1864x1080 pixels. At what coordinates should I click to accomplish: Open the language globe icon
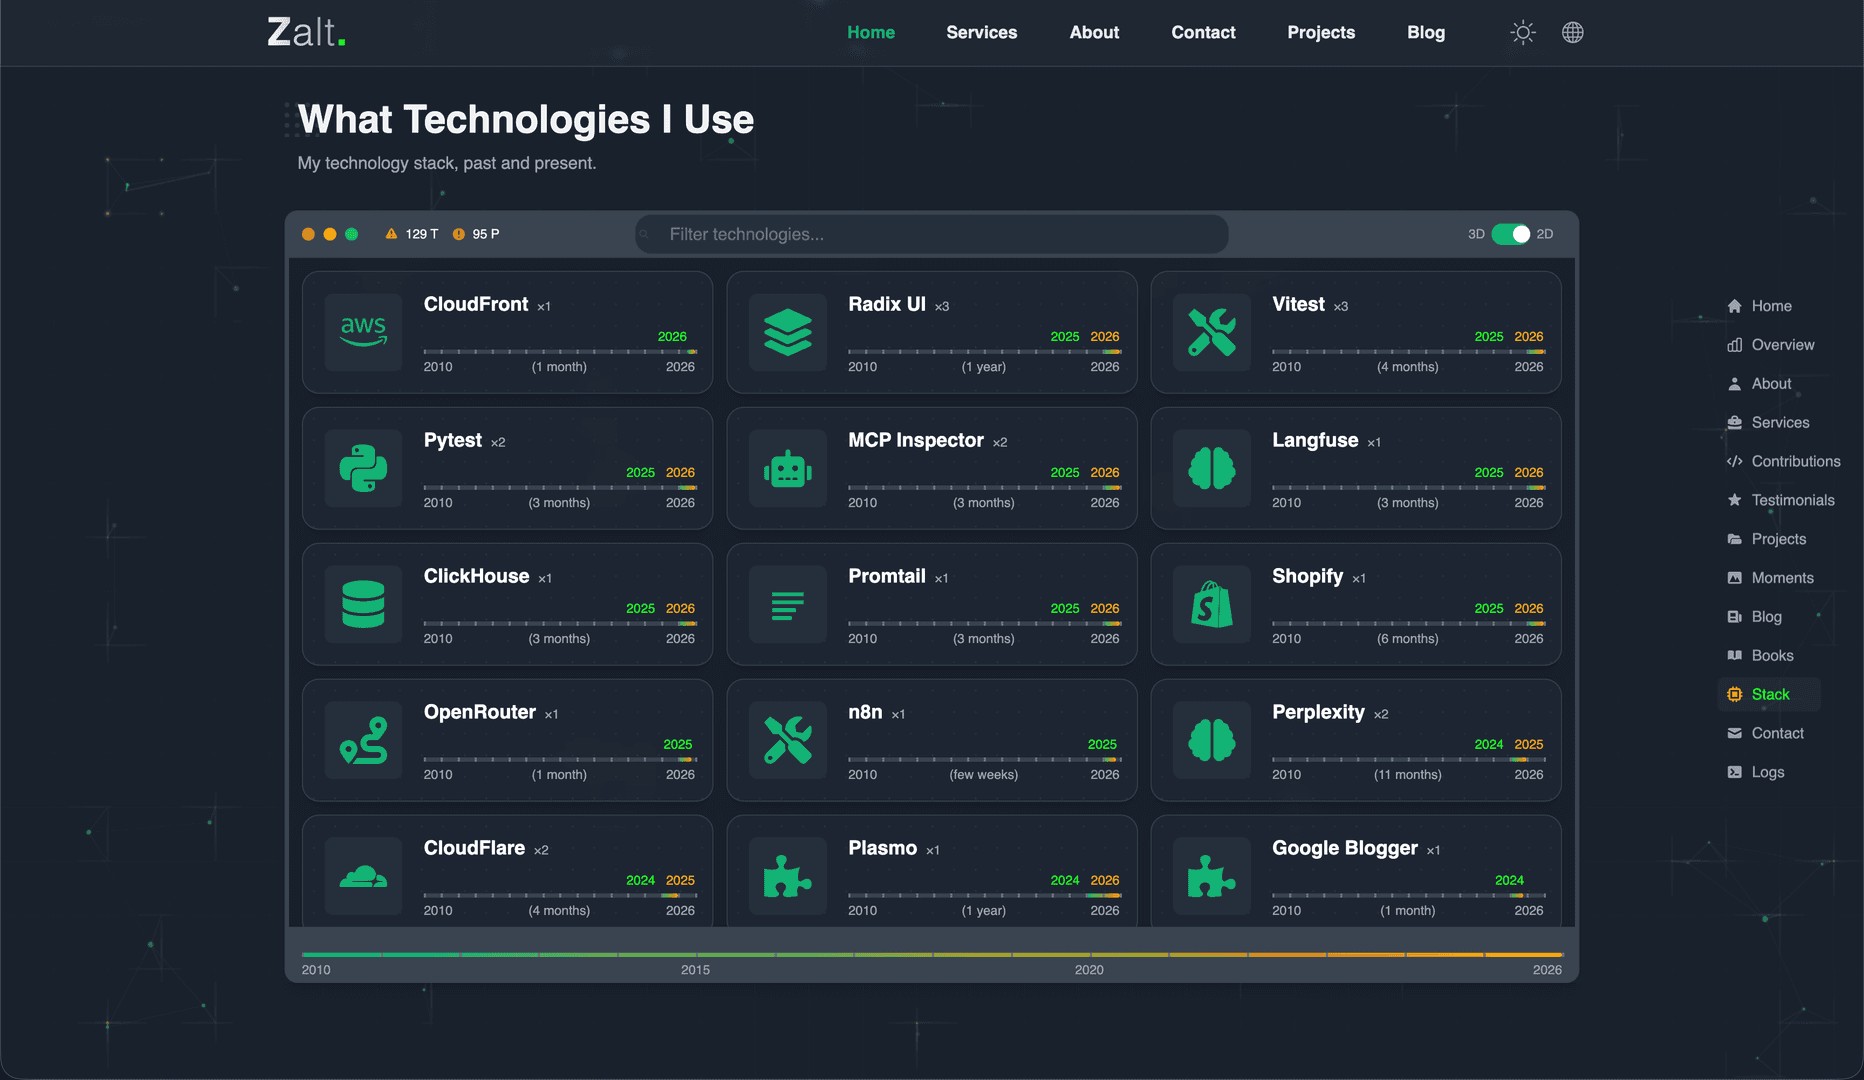[x=1572, y=33]
